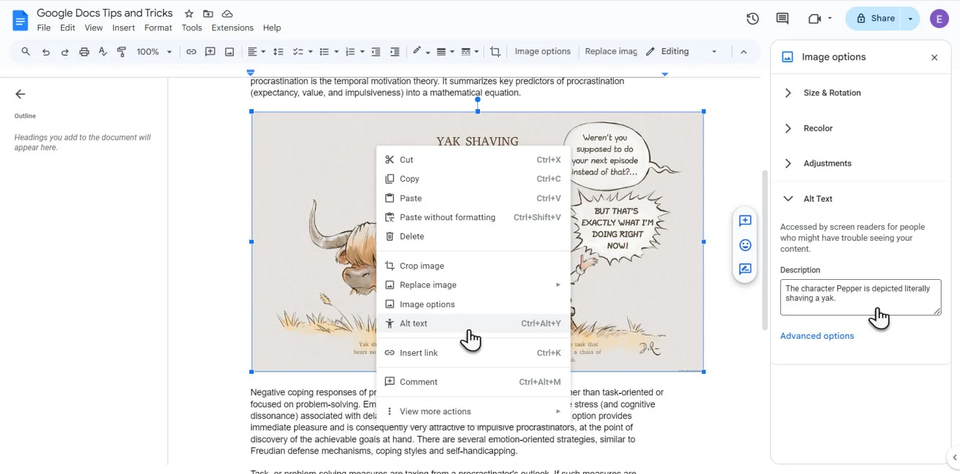Run spelling and grammar check icon
Screen dimensions: 960x474
pos(103,52)
